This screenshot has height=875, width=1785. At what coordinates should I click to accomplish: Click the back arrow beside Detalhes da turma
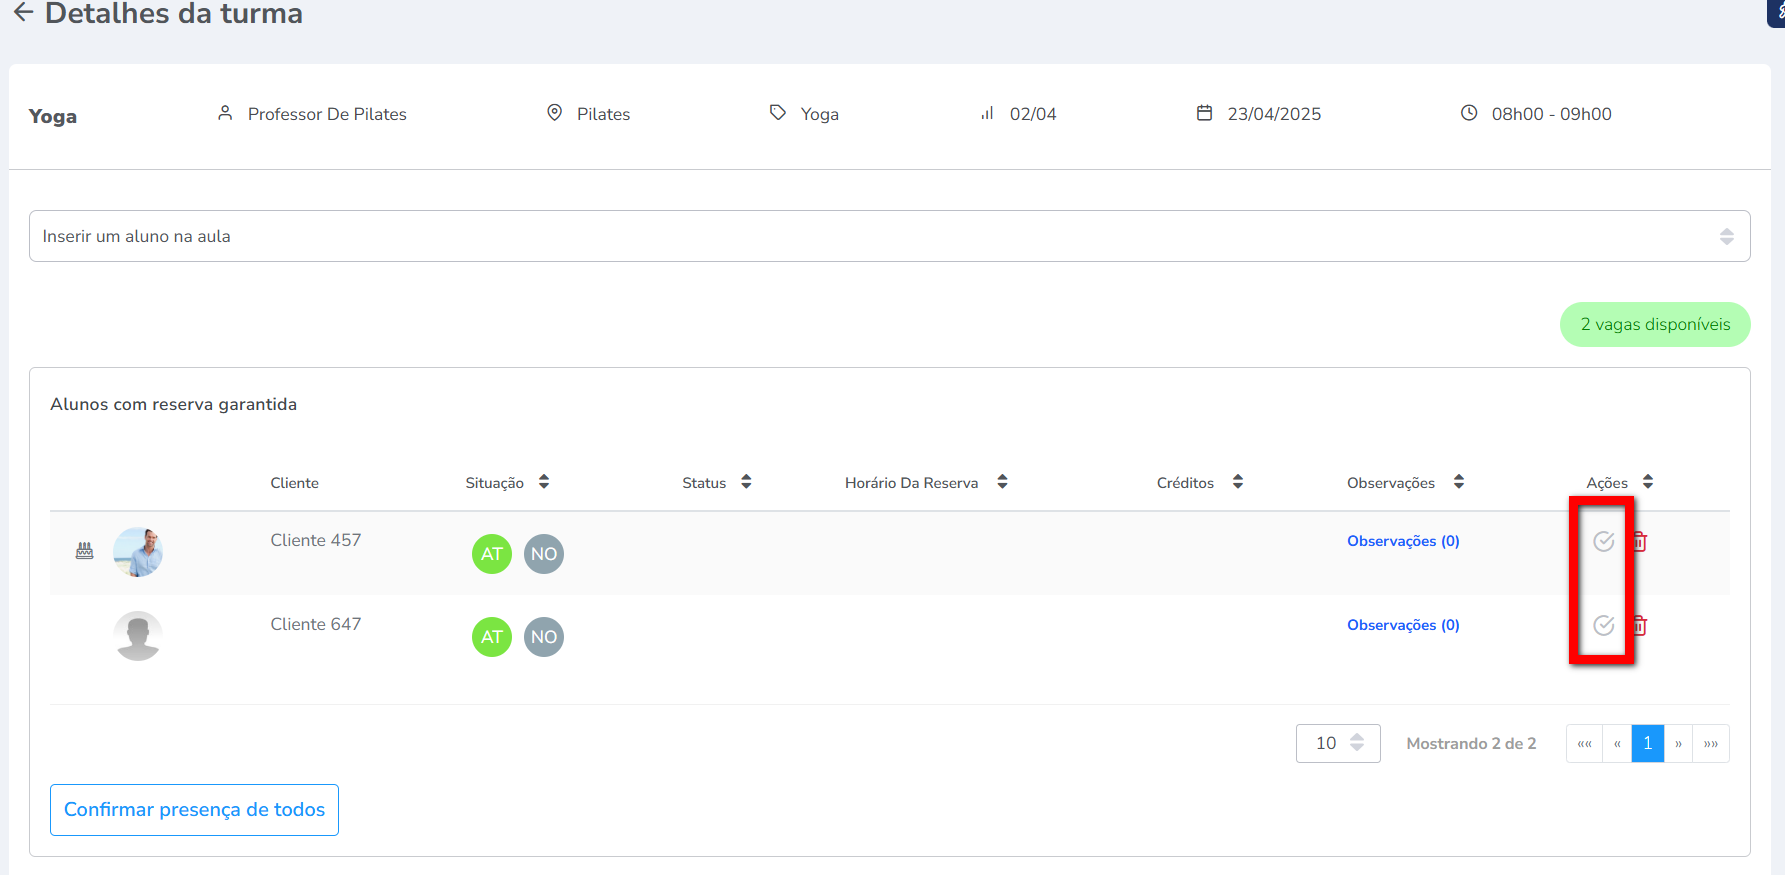(23, 13)
